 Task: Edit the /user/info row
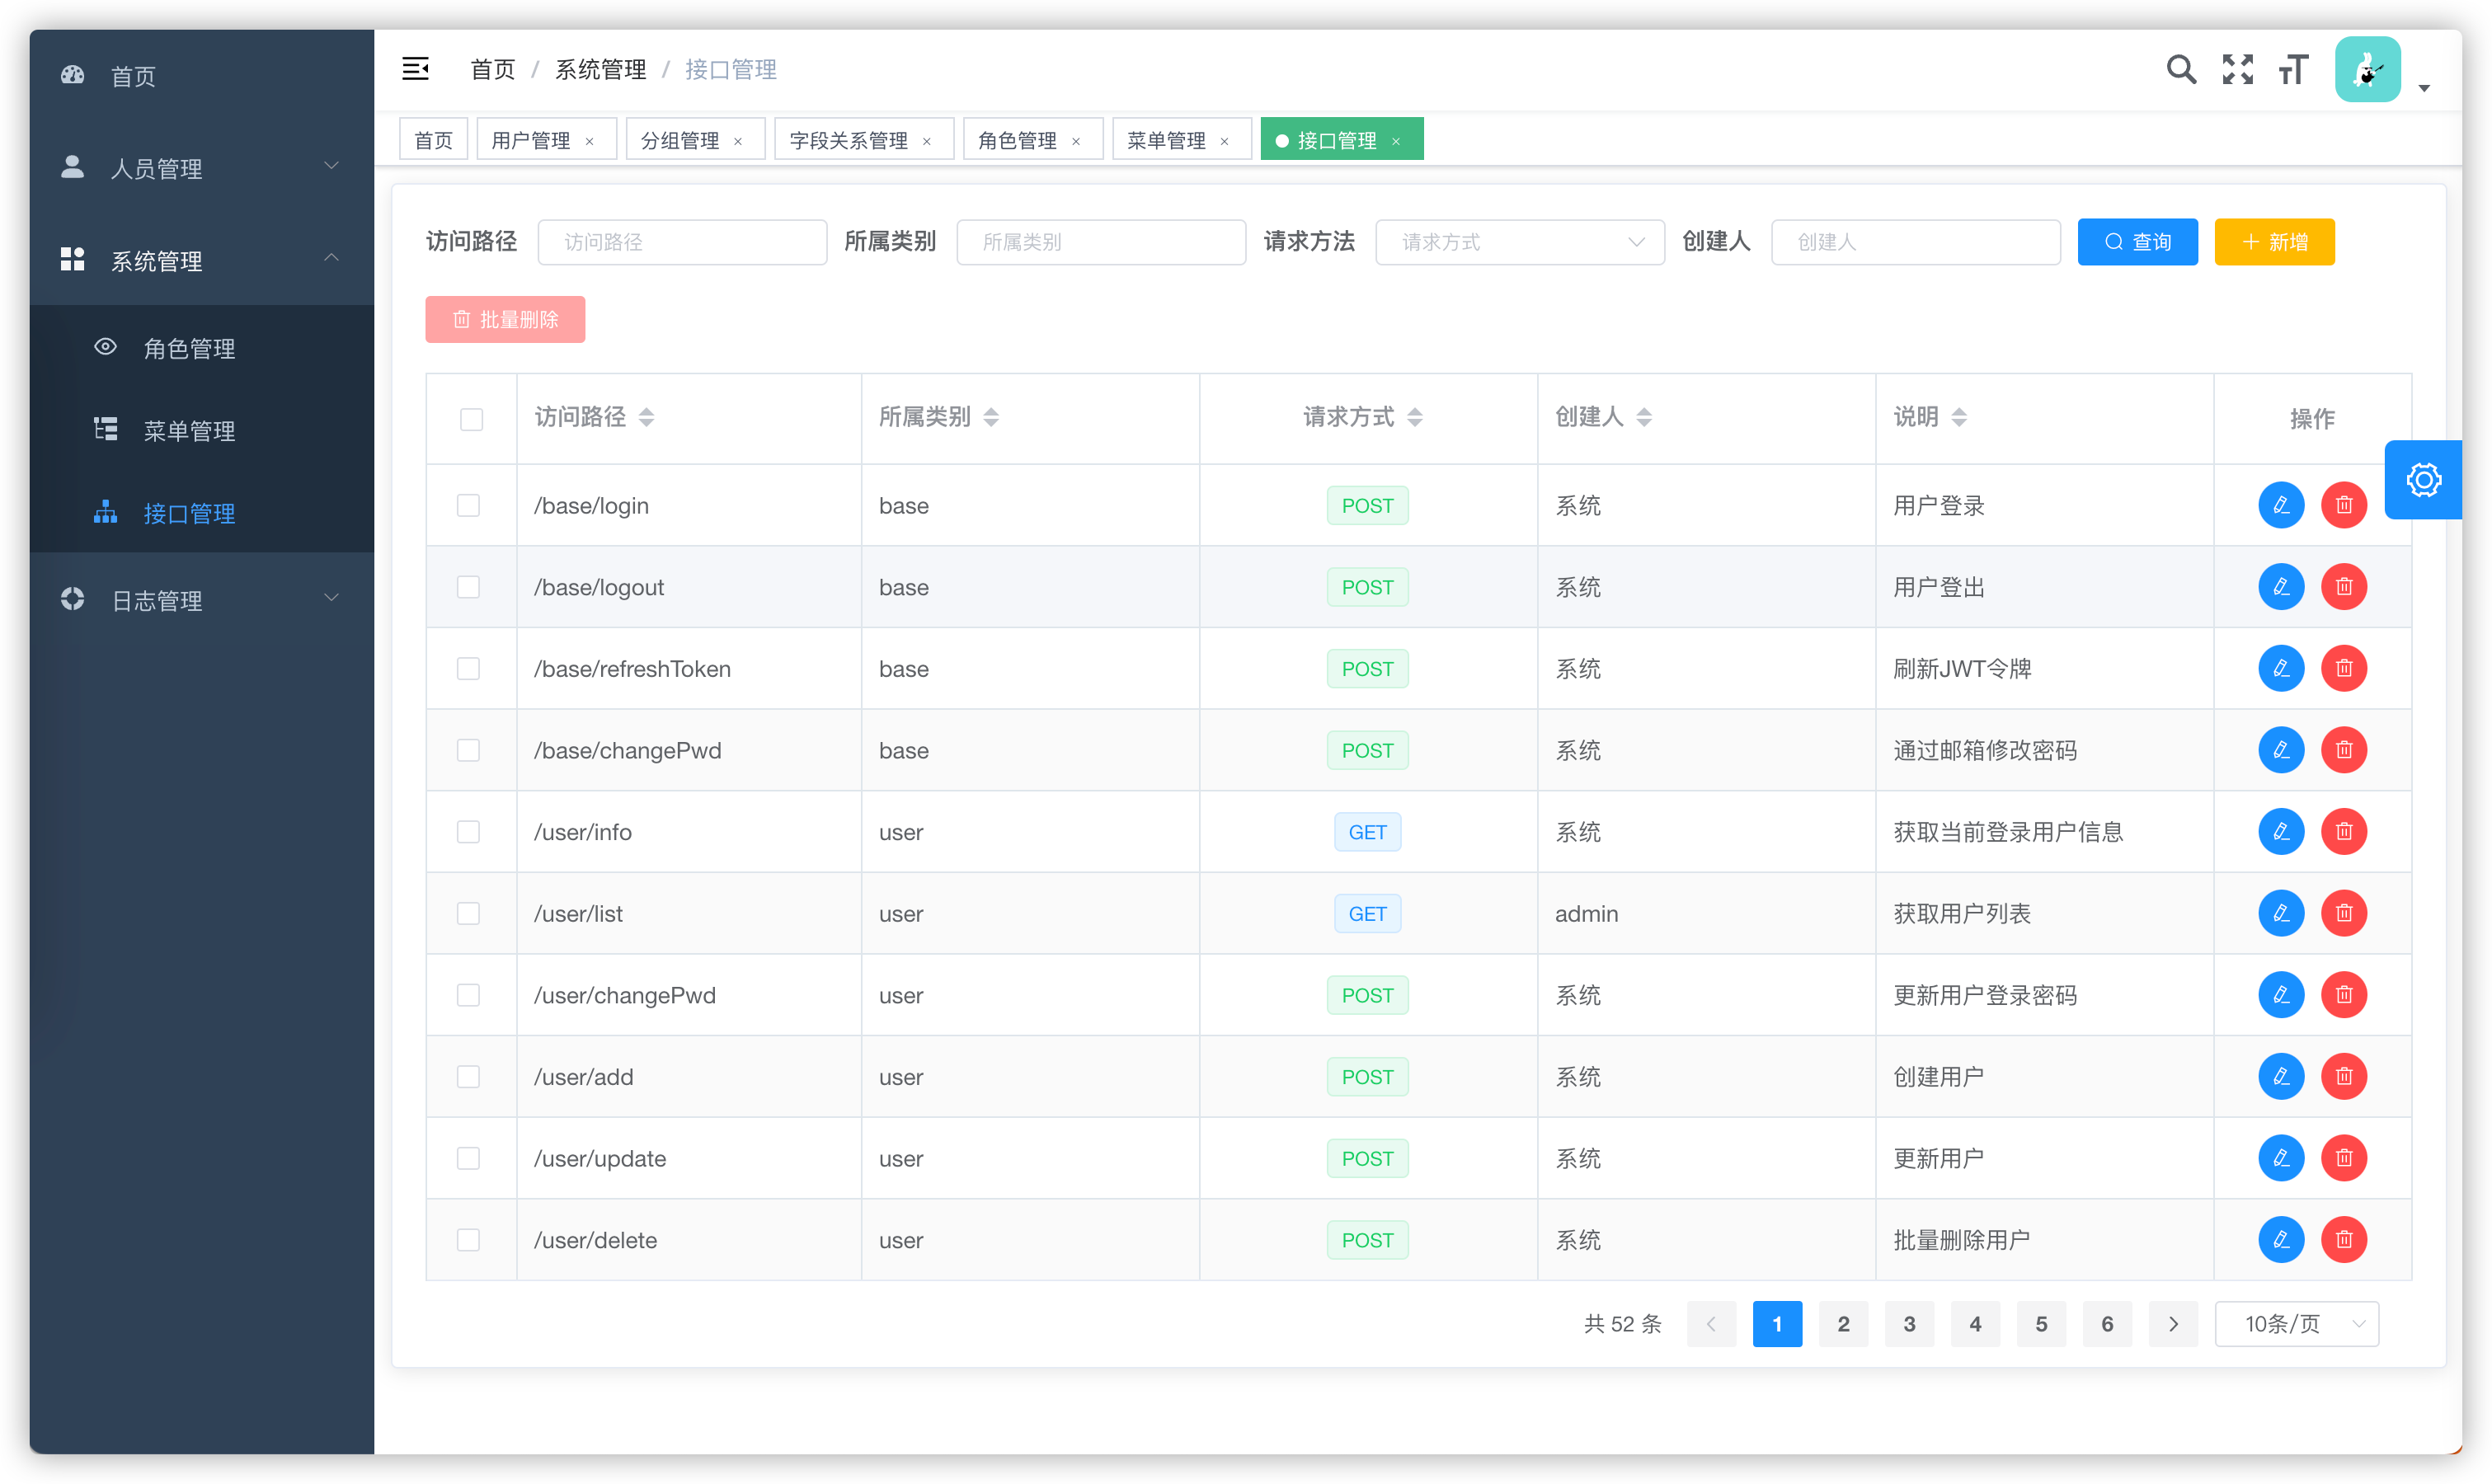pyautogui.click(x=2281, y=832)
